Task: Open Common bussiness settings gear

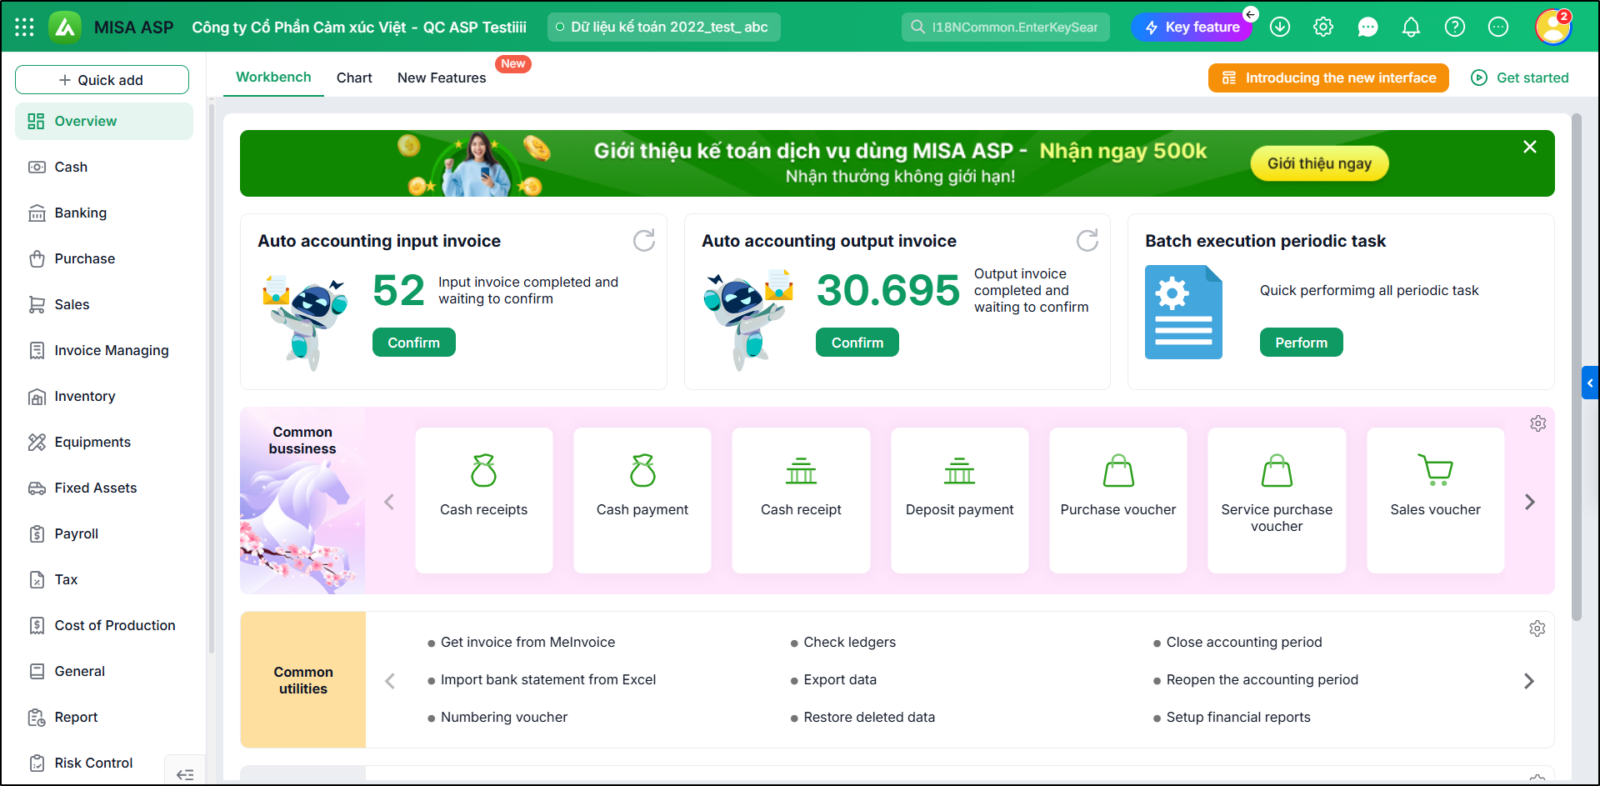Action: (1538, 424)
